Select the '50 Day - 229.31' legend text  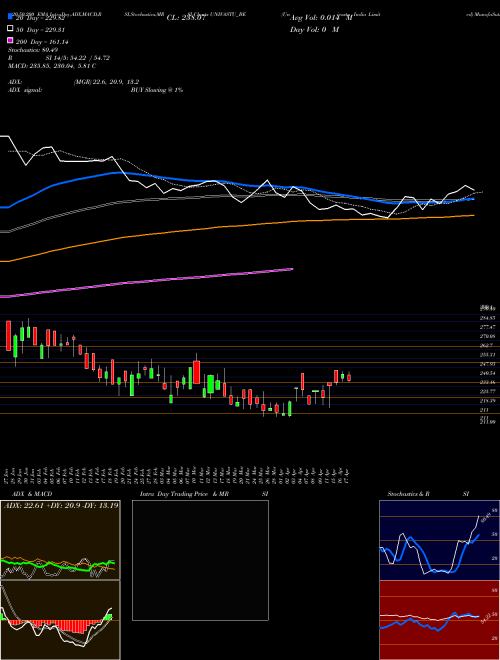(40, 30)
